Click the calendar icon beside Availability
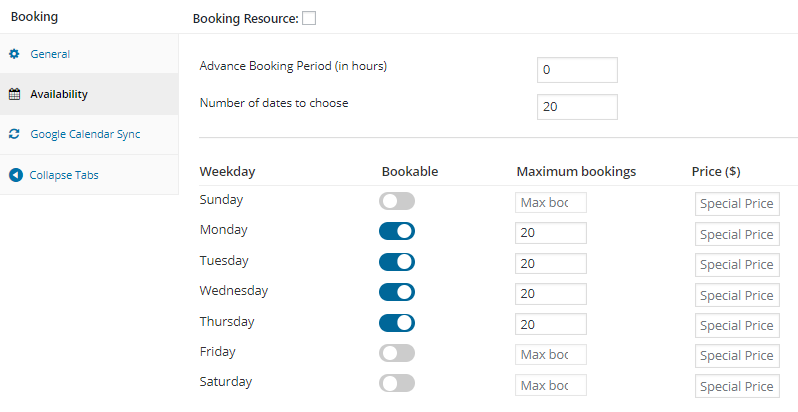The image size is (798, 412). pos(15,95)
